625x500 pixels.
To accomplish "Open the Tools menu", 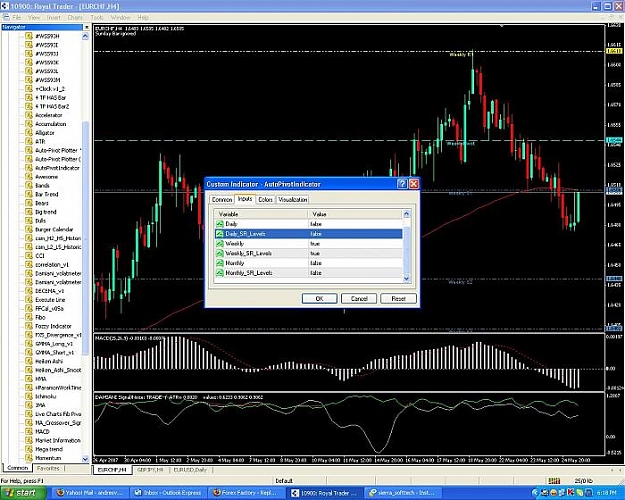I will [x=97, y=18].
